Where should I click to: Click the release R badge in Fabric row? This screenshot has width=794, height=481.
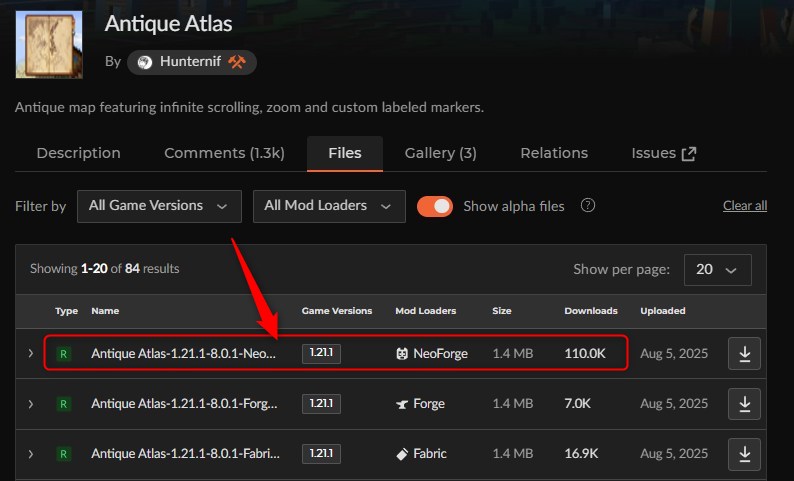click(63, 454)
